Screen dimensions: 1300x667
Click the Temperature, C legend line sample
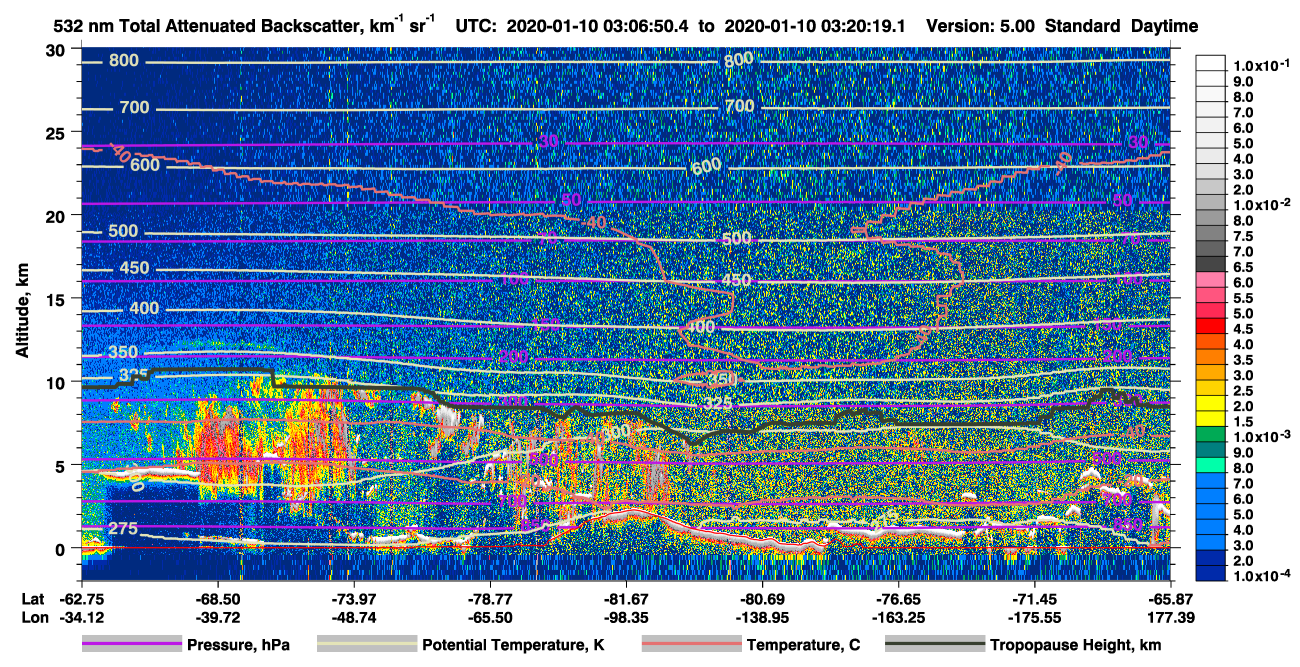(x=691, y=645)
